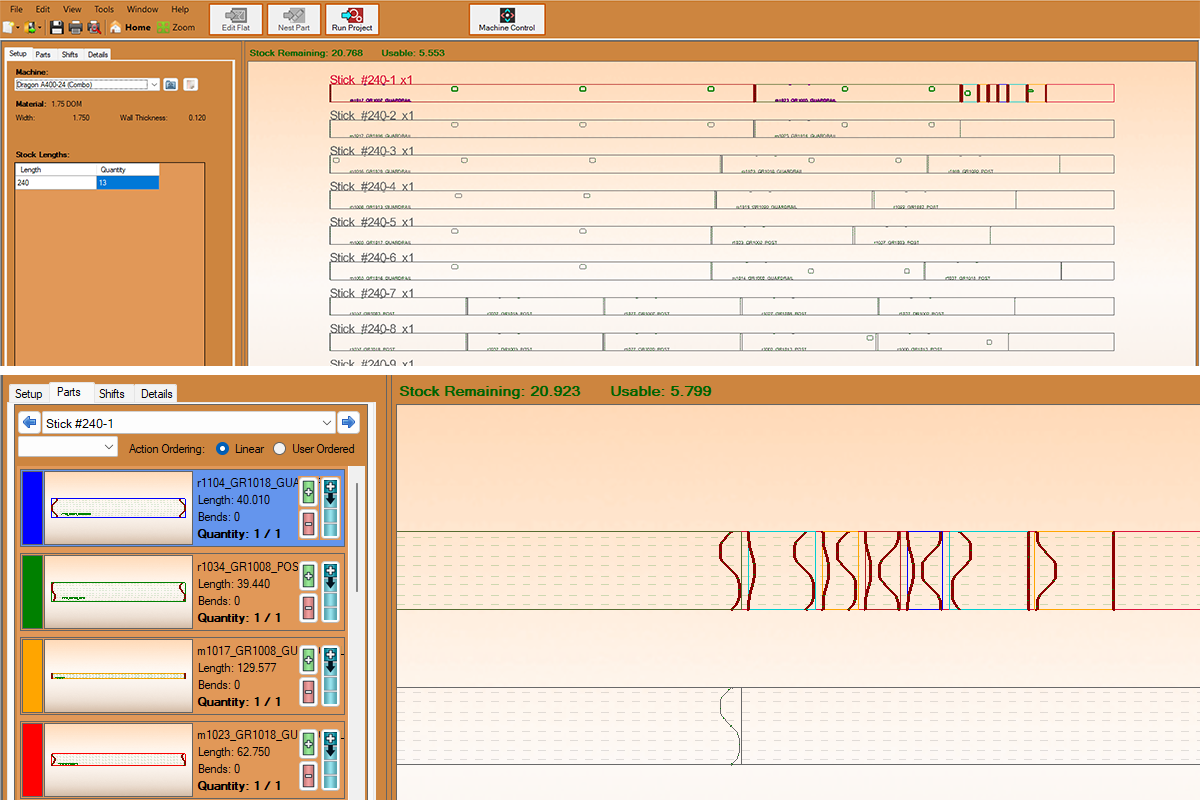Click the teal down-arrow icon on part r1104_GR1018
1200x800 pixels.
point(330,507)
